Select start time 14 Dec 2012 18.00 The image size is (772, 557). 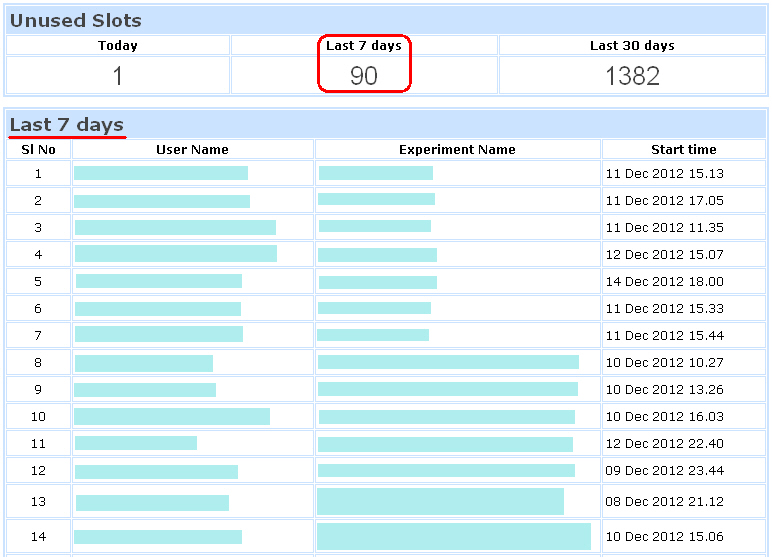[x=664, y=281]
